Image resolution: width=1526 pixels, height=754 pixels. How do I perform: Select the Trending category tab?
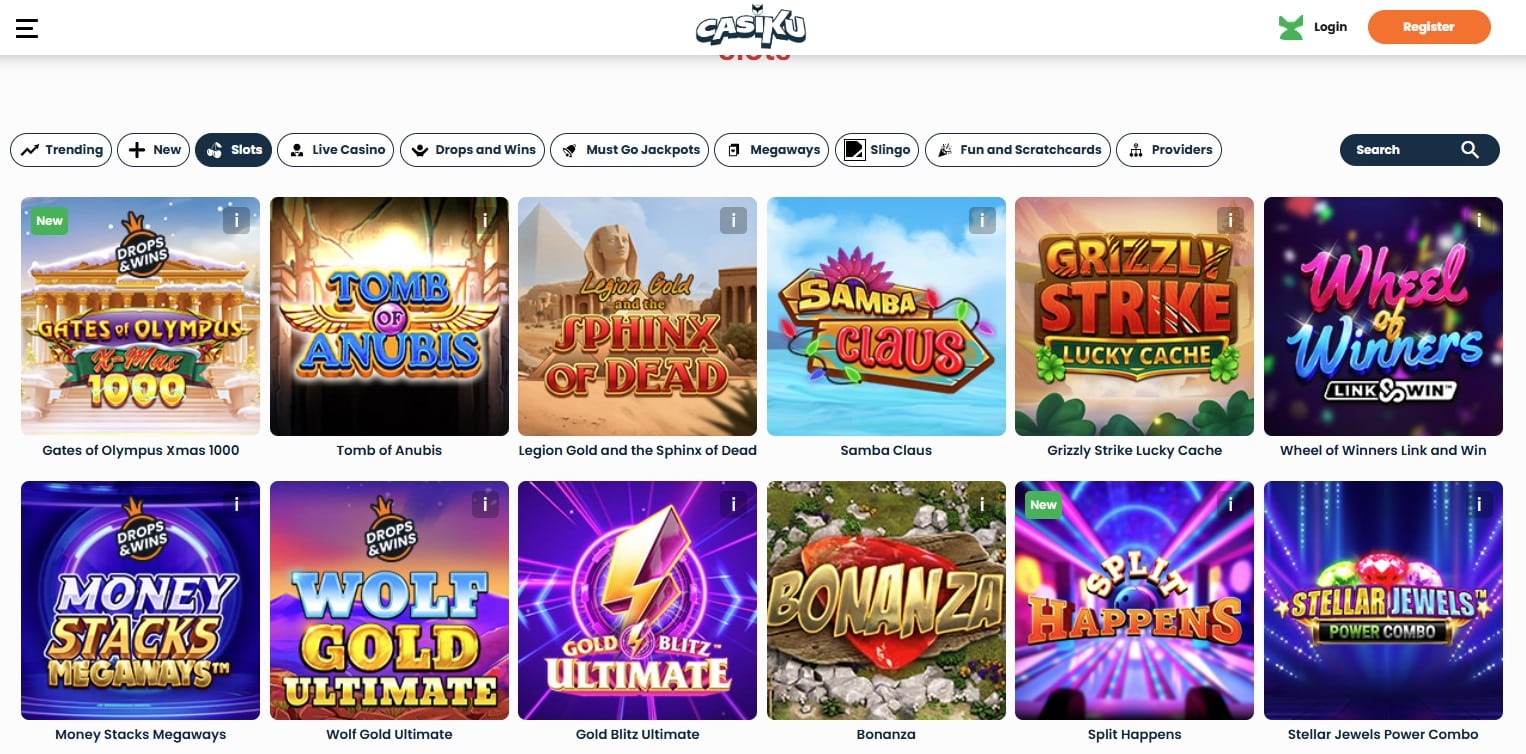[x=61, y=150]
